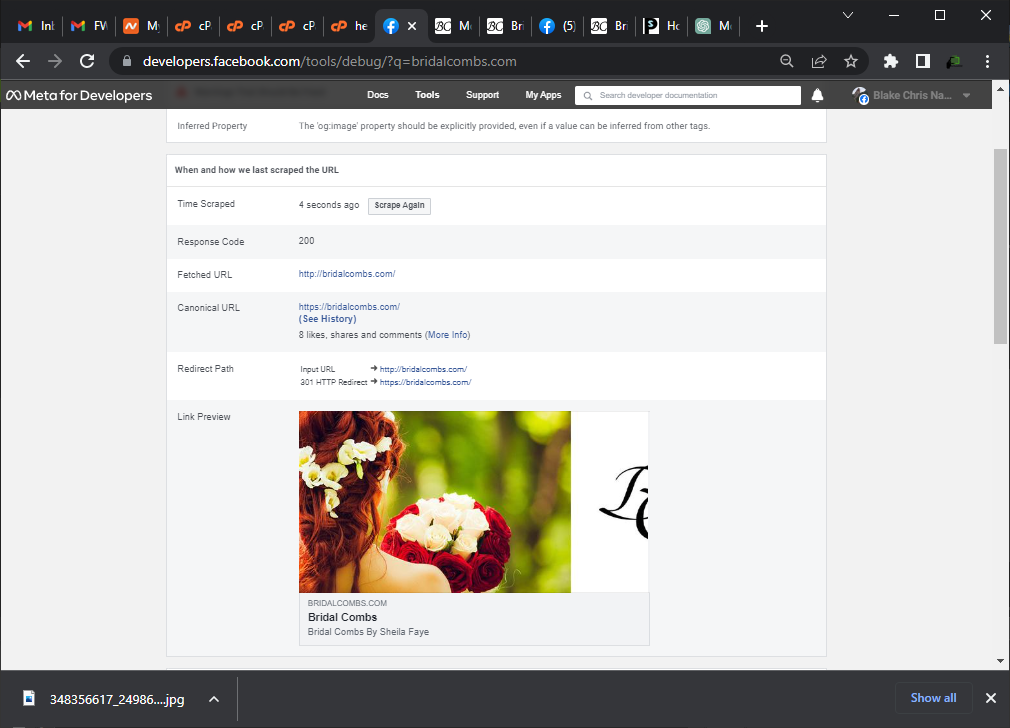Click the Scrape Again button
This screenshot has width=1010, height=728.
399,206
